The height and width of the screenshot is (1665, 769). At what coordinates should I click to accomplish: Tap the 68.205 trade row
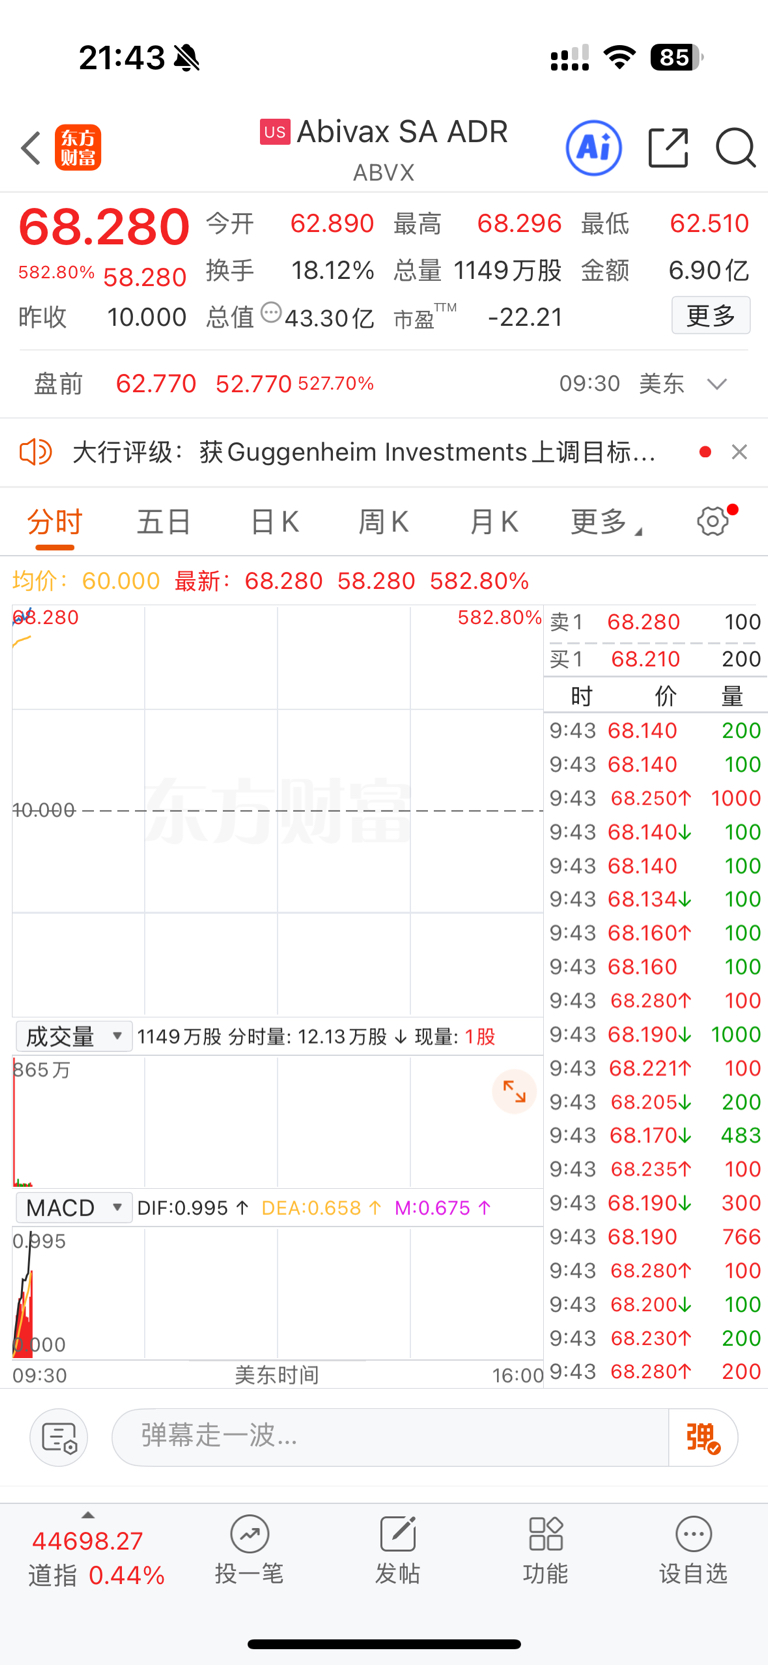(655, 1102)
